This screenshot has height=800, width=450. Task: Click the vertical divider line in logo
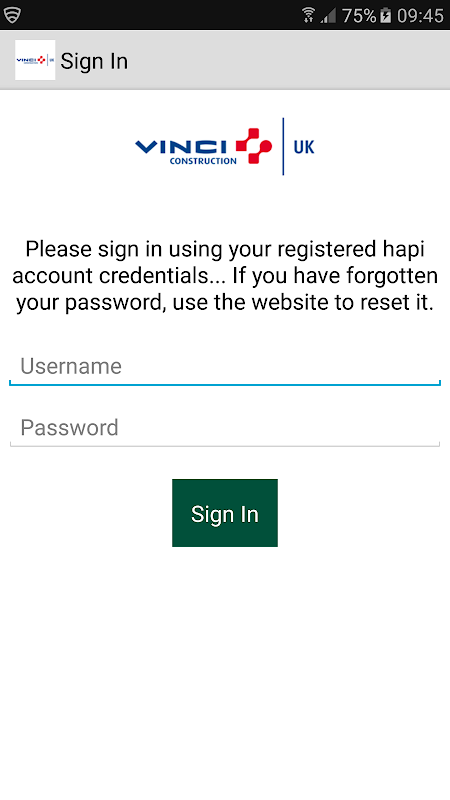[x=283, y=146]
